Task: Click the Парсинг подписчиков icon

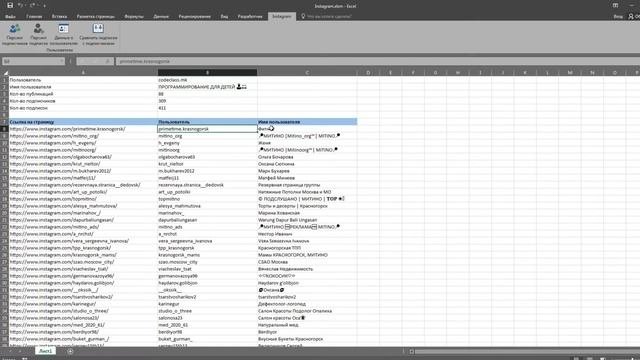Action: (x=15, y=34)
